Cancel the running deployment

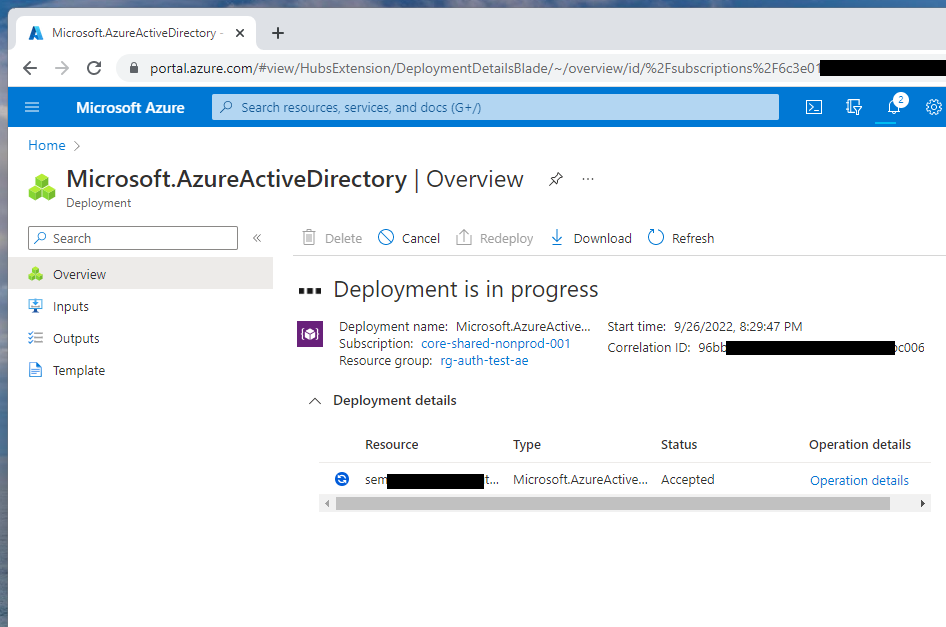click(408, 238)
